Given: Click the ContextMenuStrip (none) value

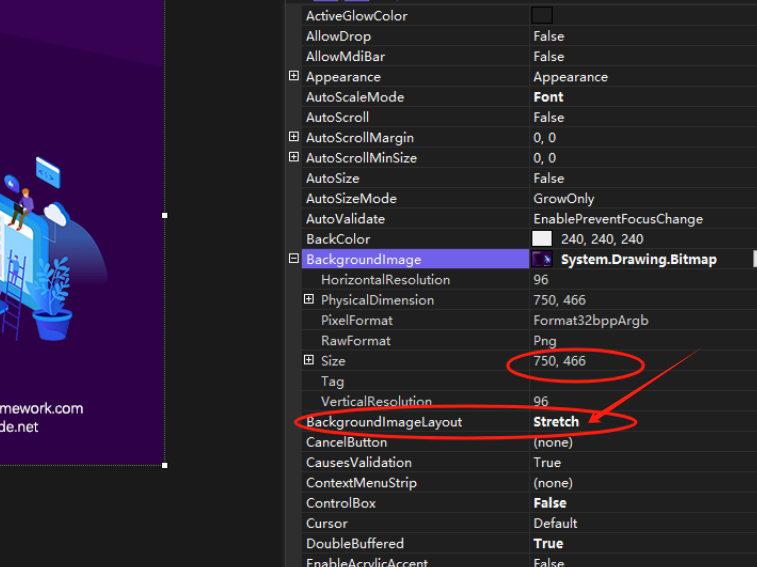Looking at the screenshot, I should click(x=553, y=482).
